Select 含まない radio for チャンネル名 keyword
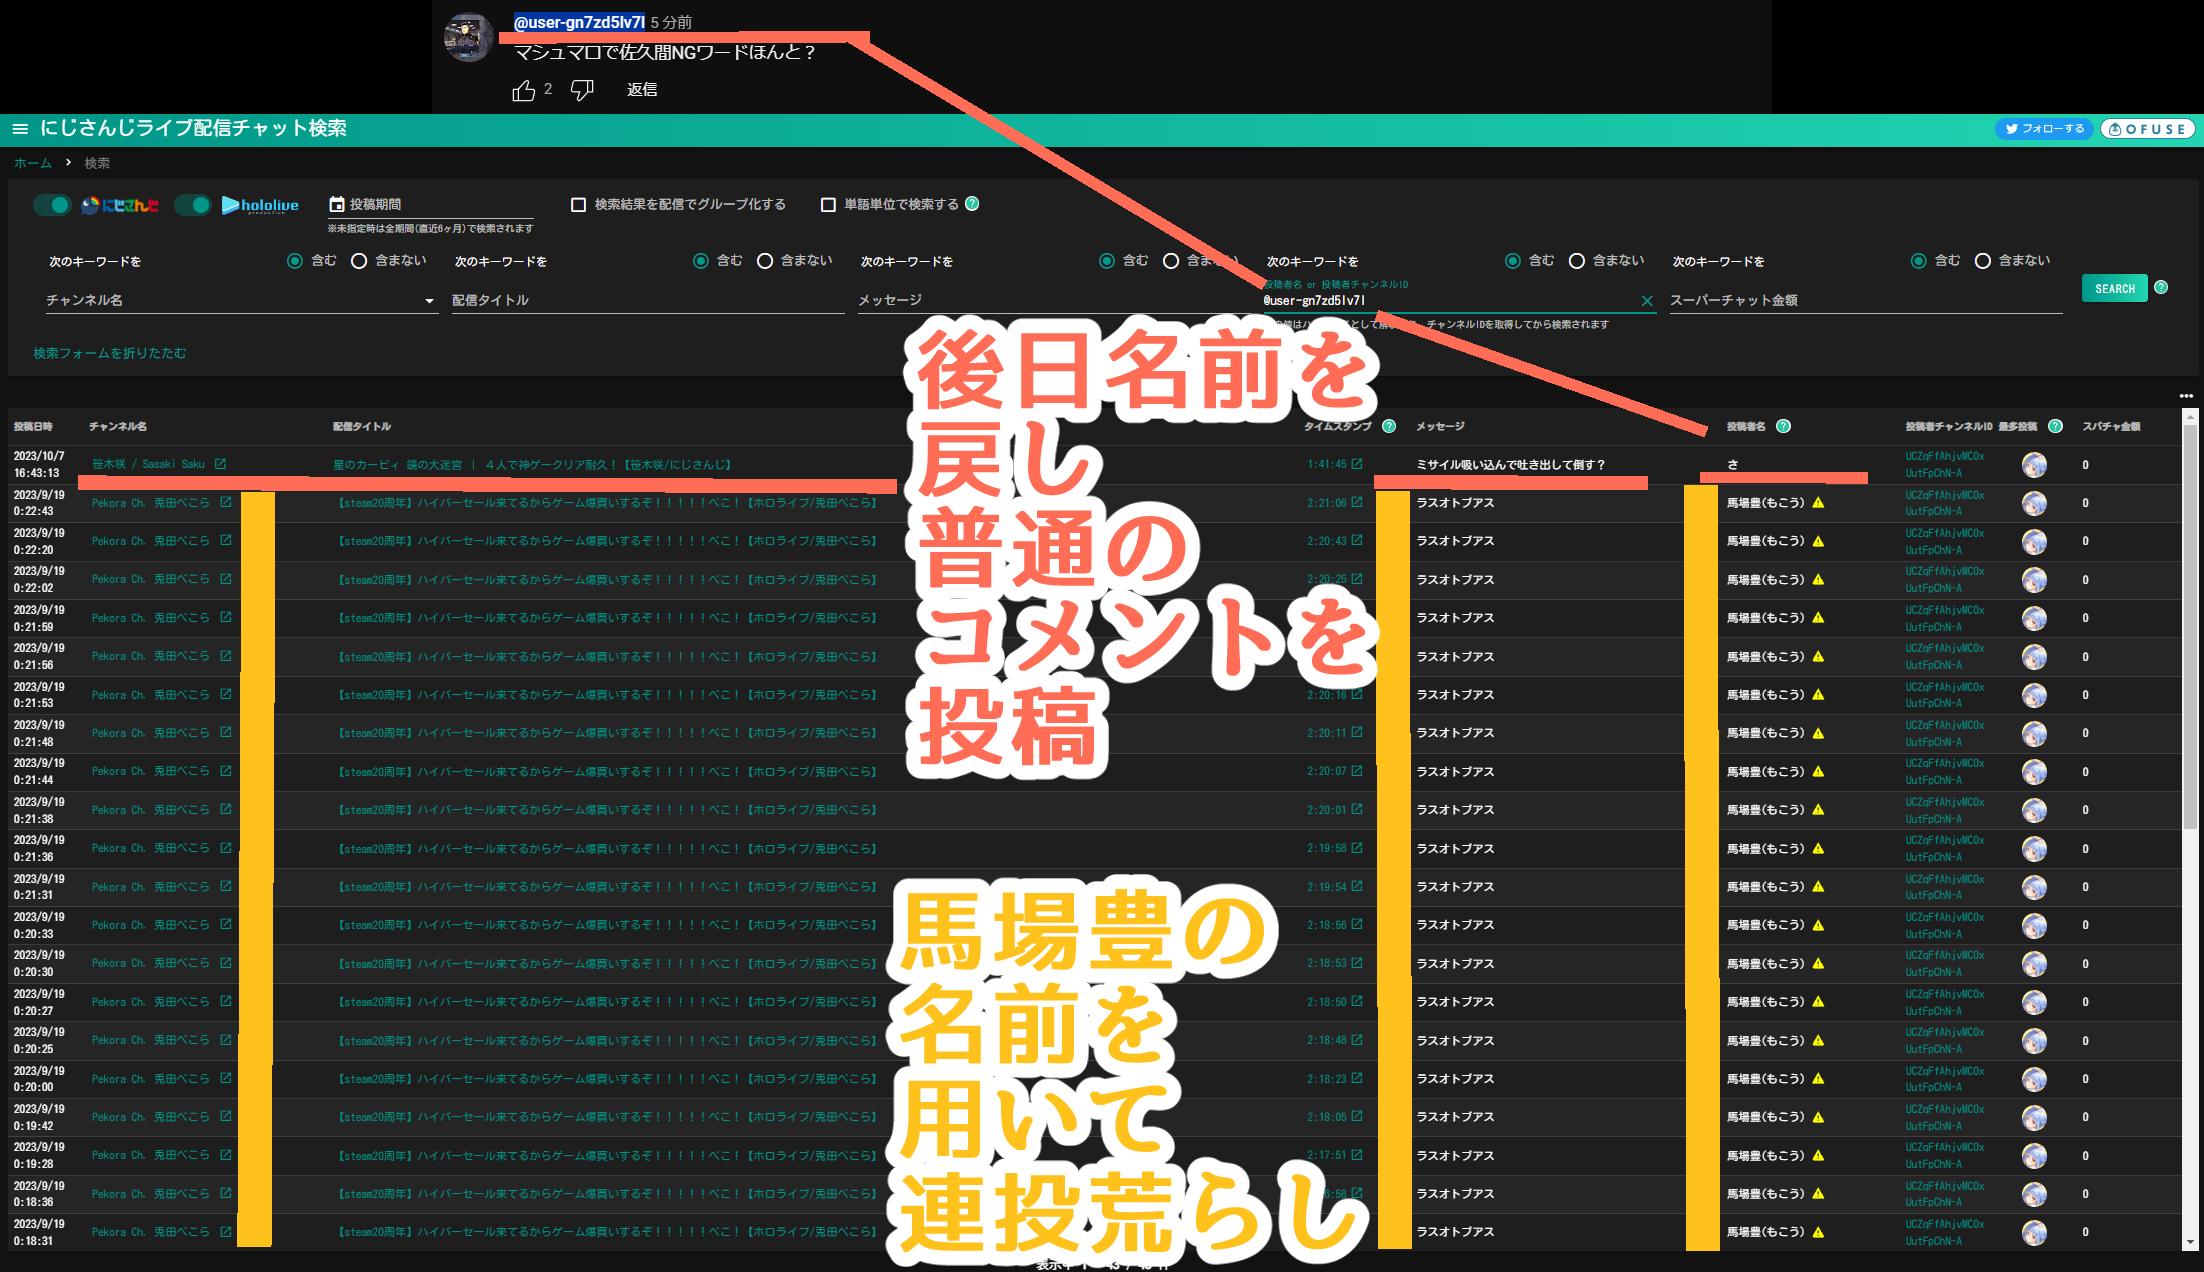 point(359,261)
